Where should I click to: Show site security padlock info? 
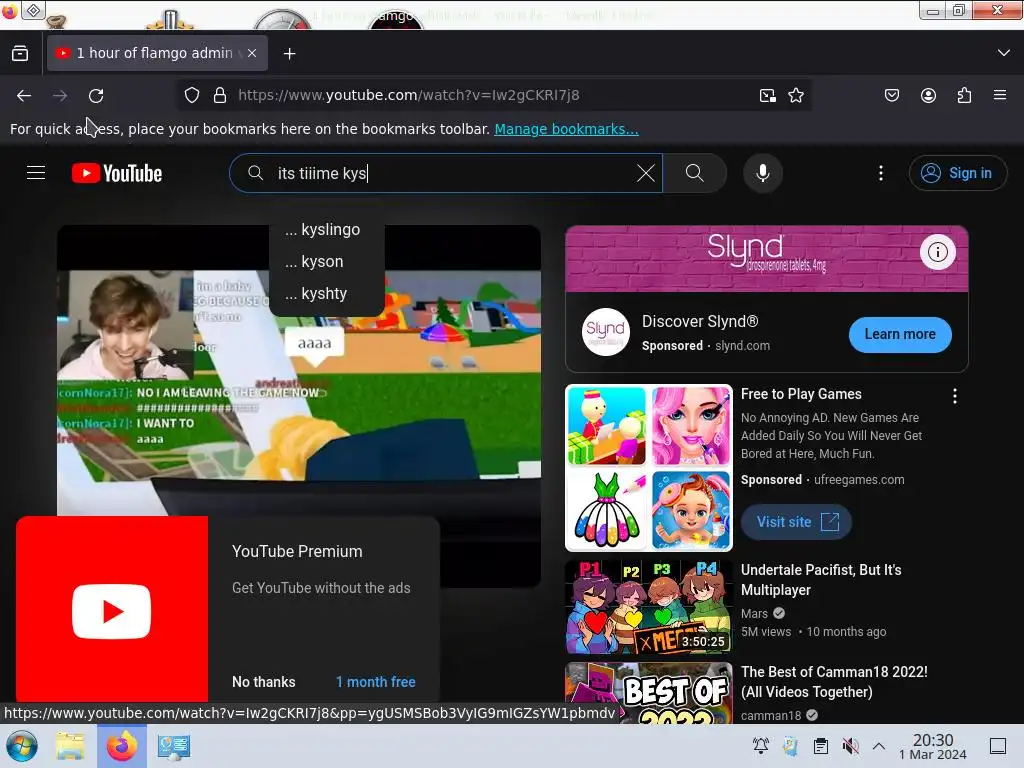coord(220,95)
